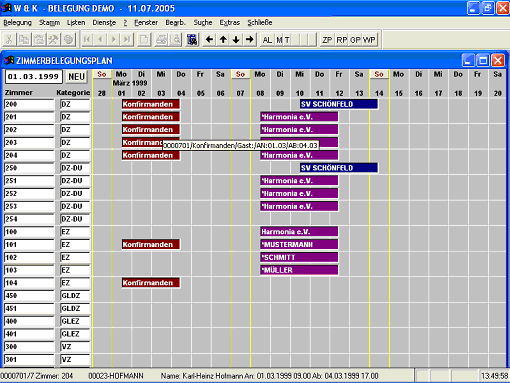Select Konfirmanden booking in room 202
This screenshot has width=510, height=383.
(x=151, y=130)
